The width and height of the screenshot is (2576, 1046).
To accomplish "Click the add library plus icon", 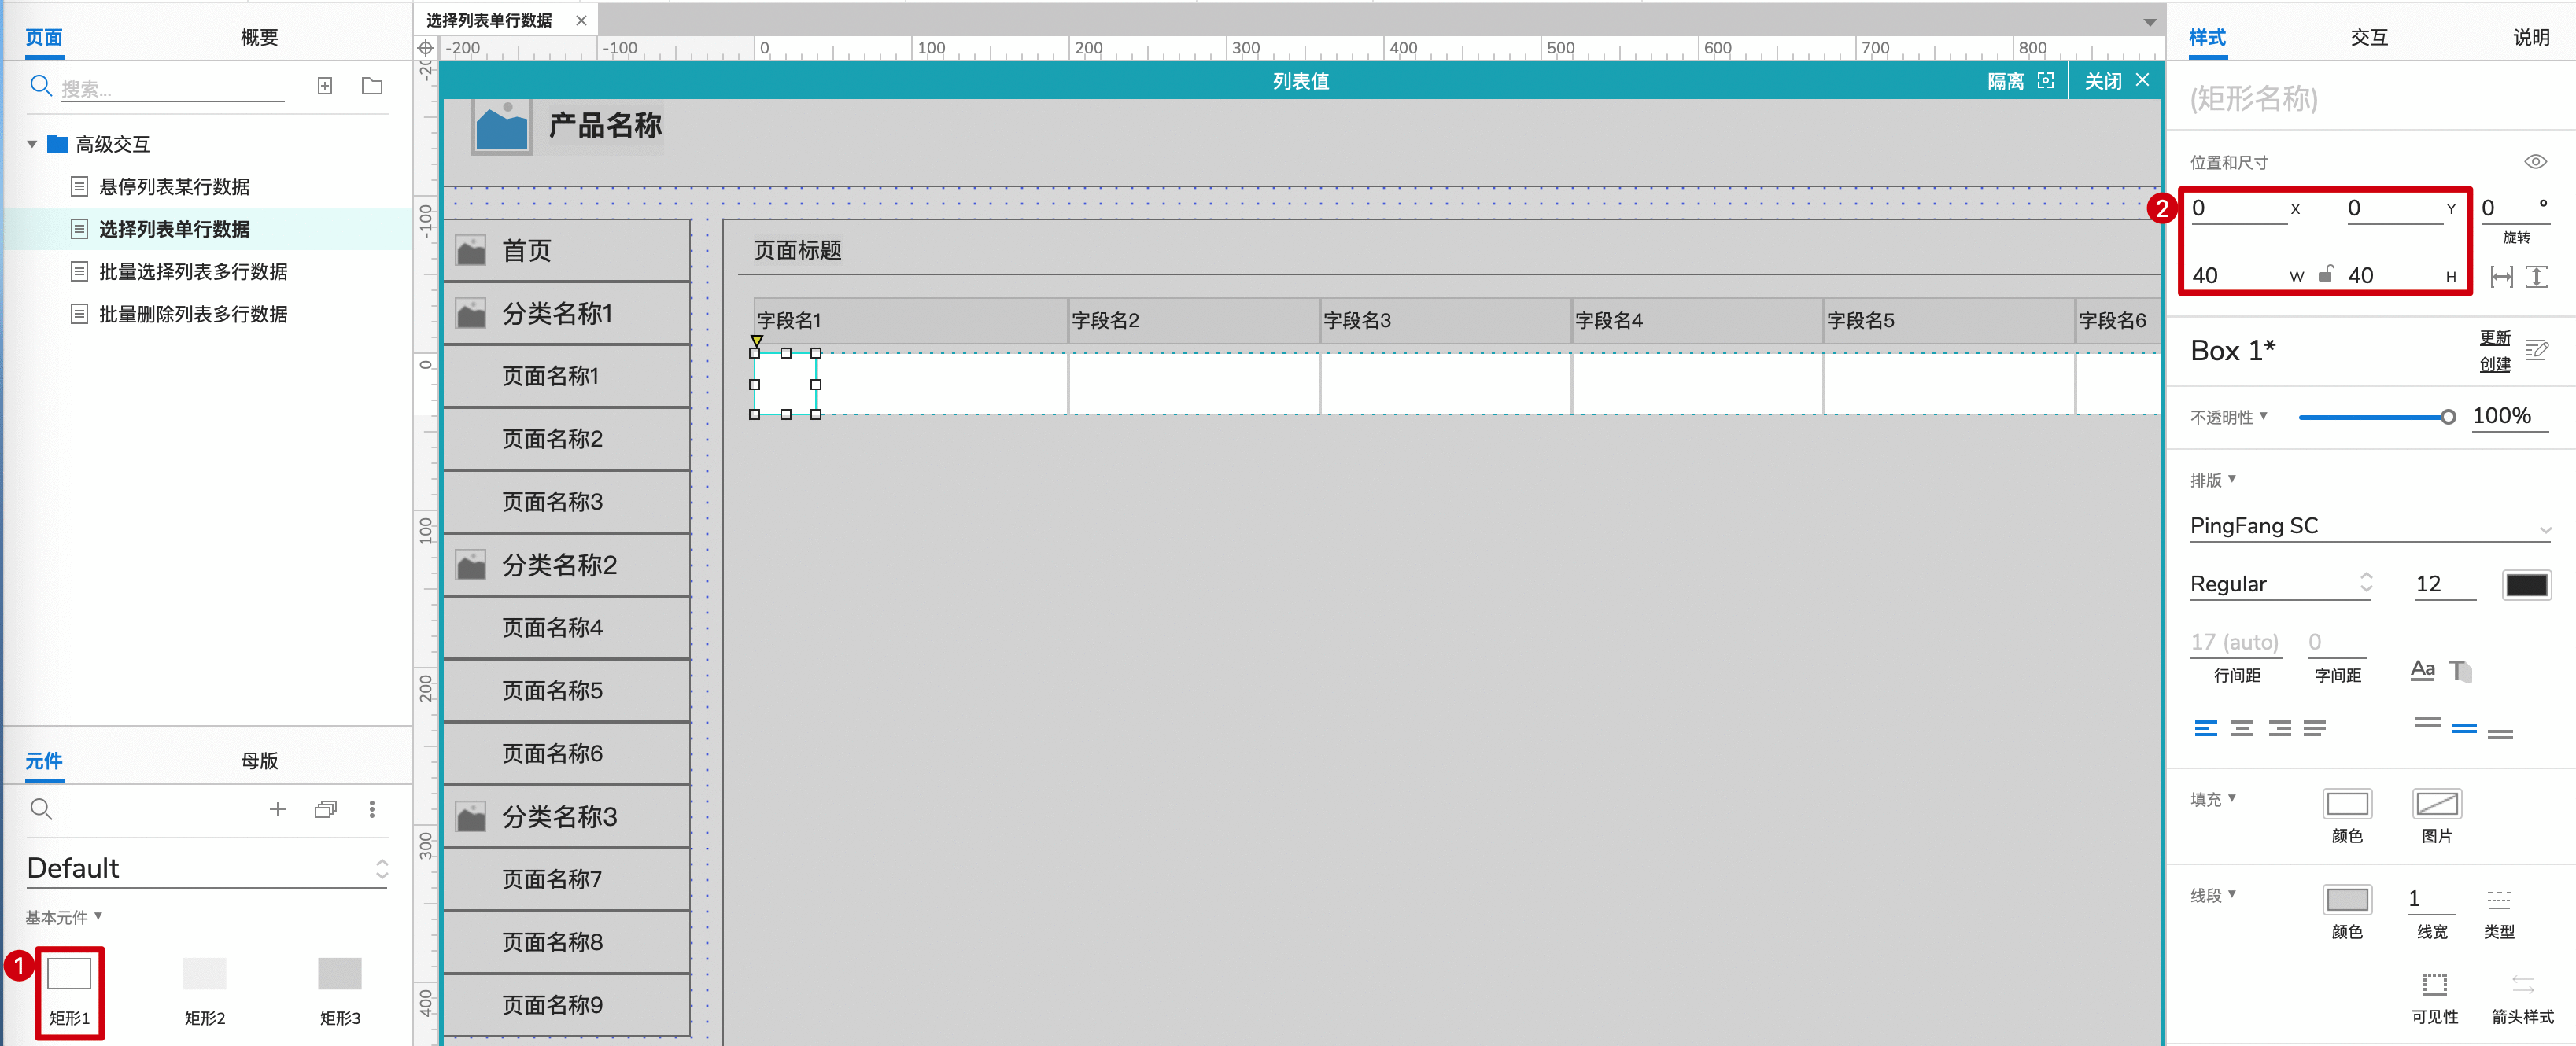I will [x=277, y=809].
